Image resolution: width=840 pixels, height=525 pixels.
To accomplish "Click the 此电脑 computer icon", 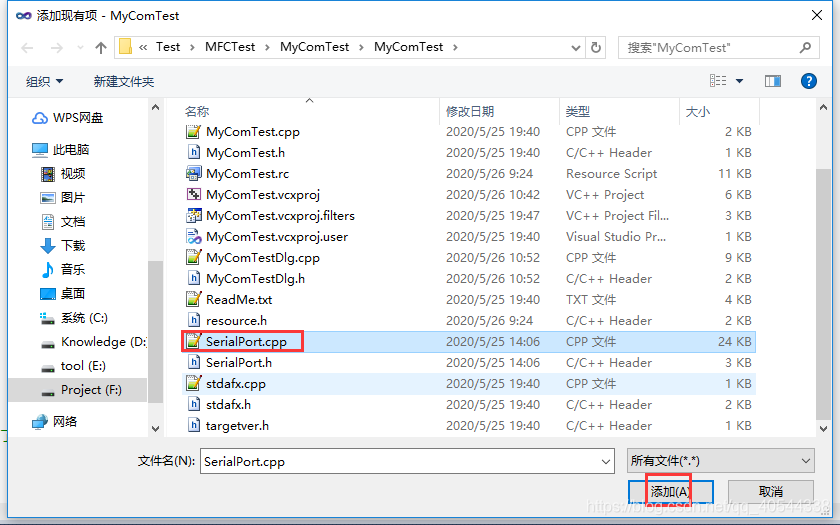I will tap(40, 150).
